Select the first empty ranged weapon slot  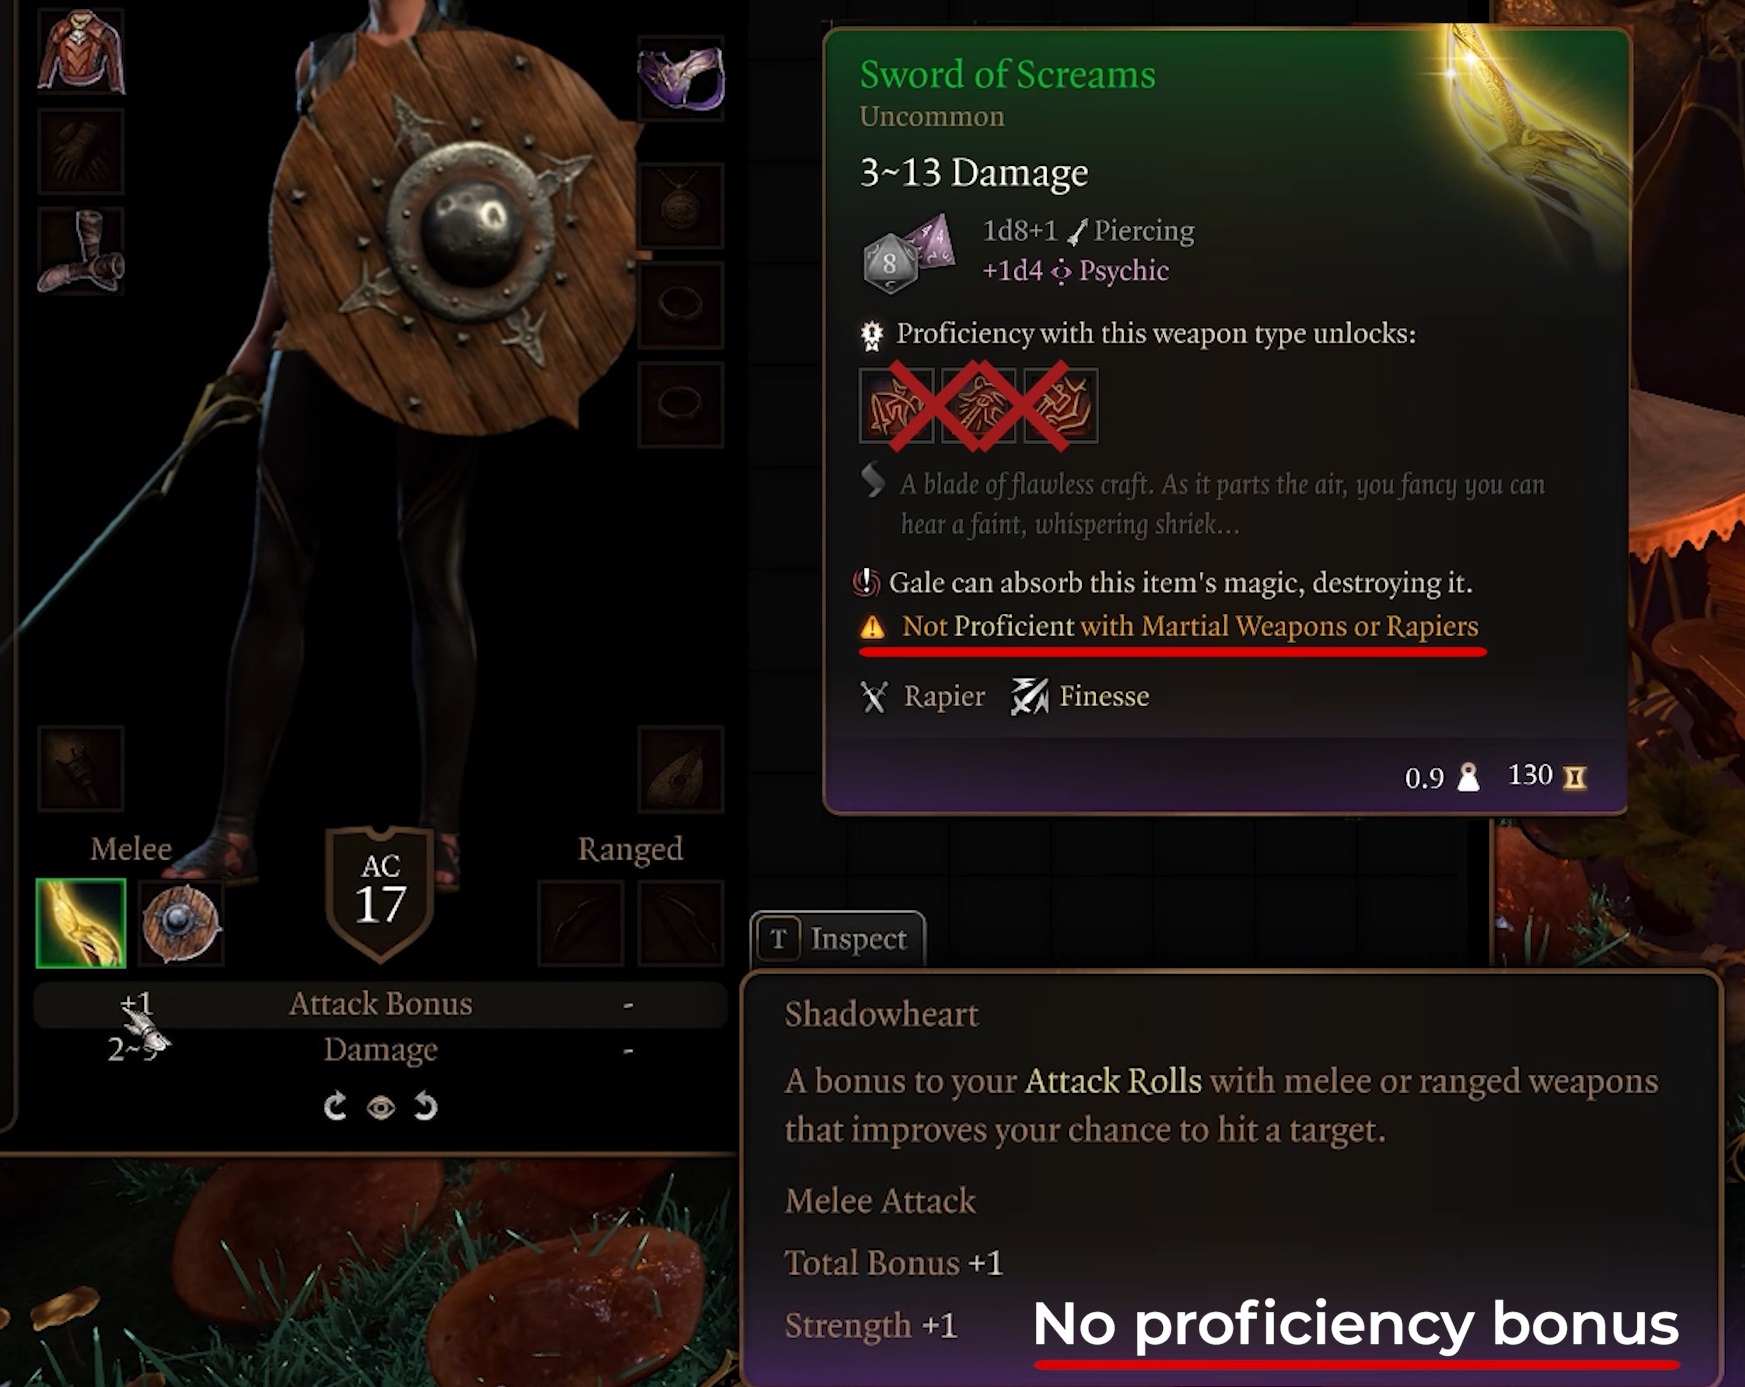[580, 923]
